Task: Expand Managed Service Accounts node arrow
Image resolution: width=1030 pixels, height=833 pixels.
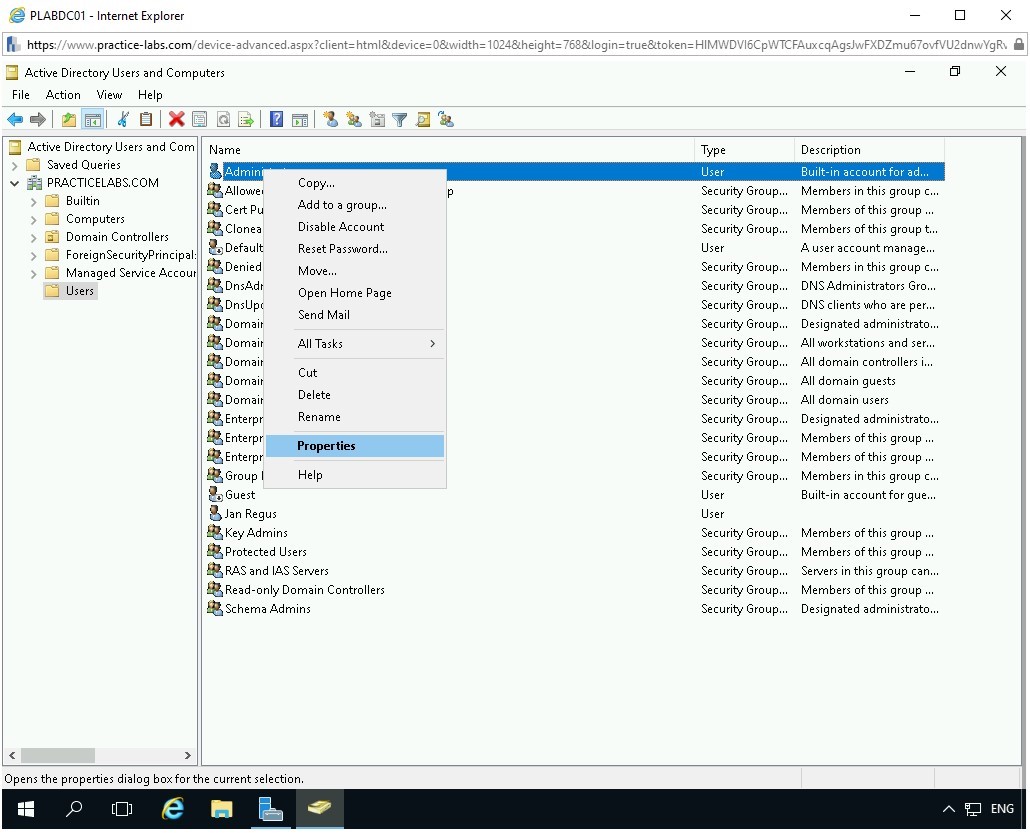Action: (x=34, y=273)
